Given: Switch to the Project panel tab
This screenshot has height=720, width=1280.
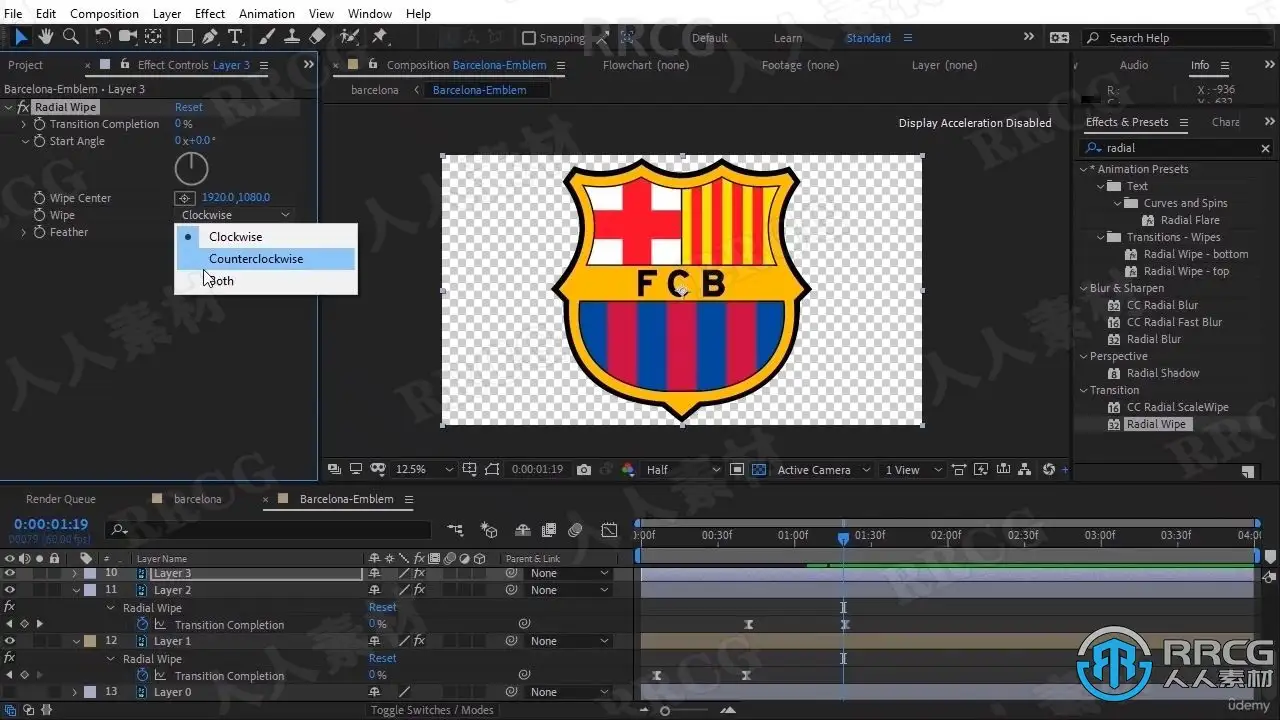Looking at the screenshot, I should click(x=25, y=65).
